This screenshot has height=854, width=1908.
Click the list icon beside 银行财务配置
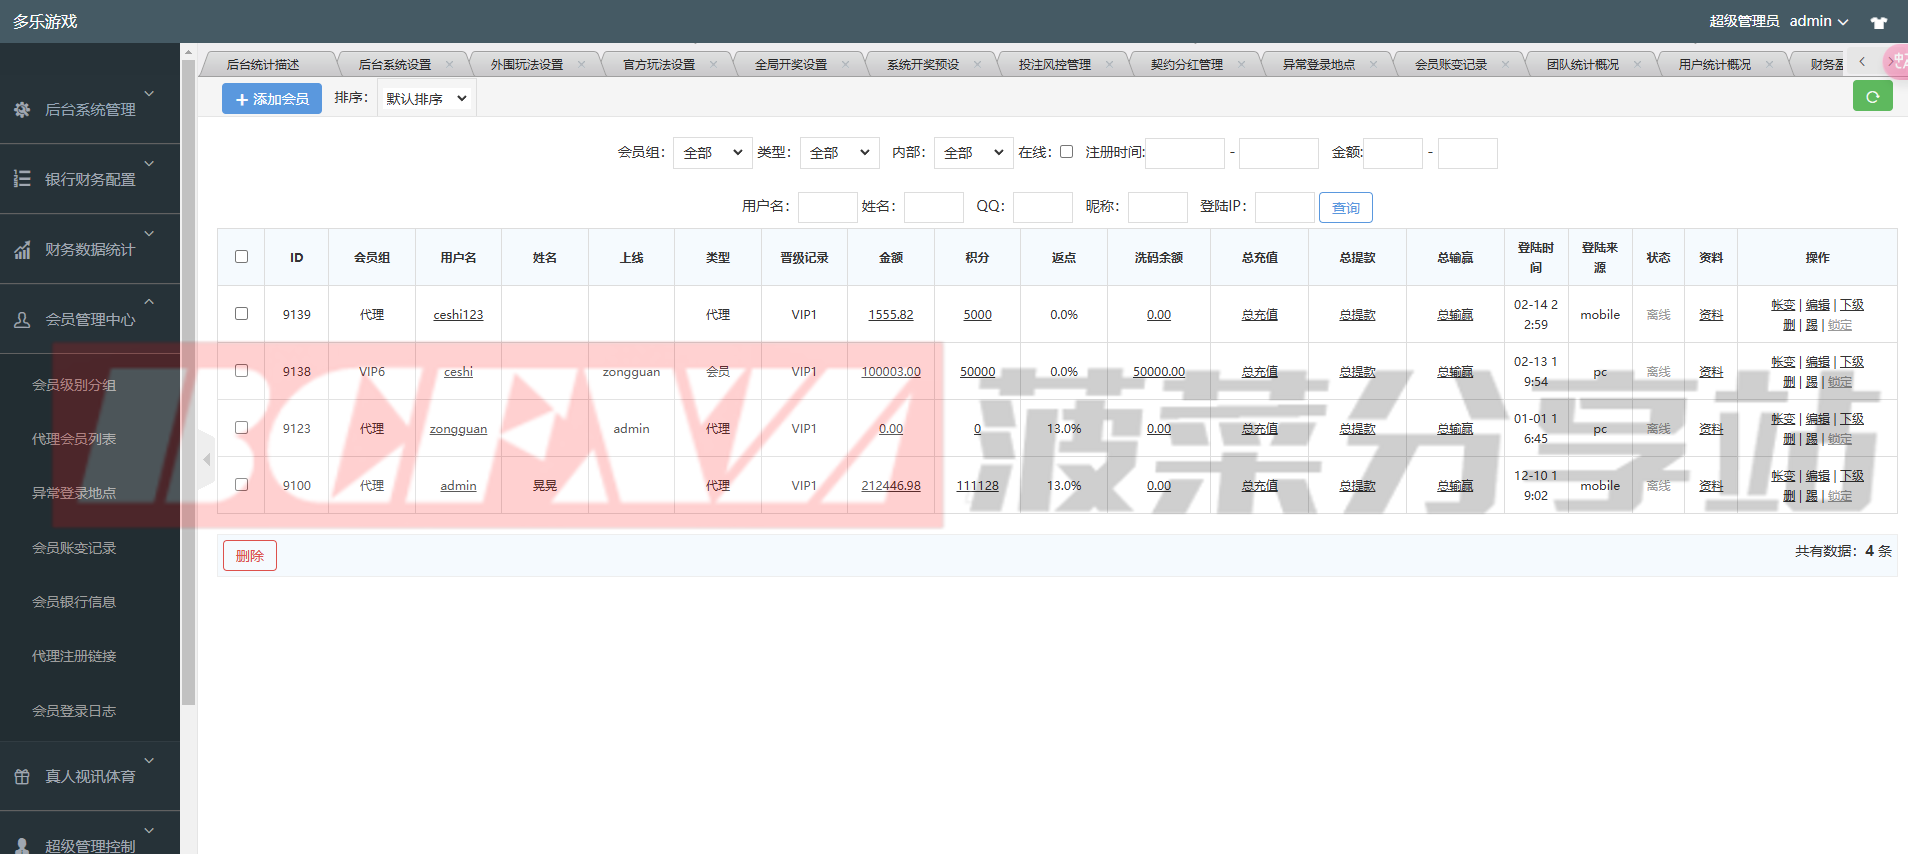pyautogui.click(x=22, y=179)
